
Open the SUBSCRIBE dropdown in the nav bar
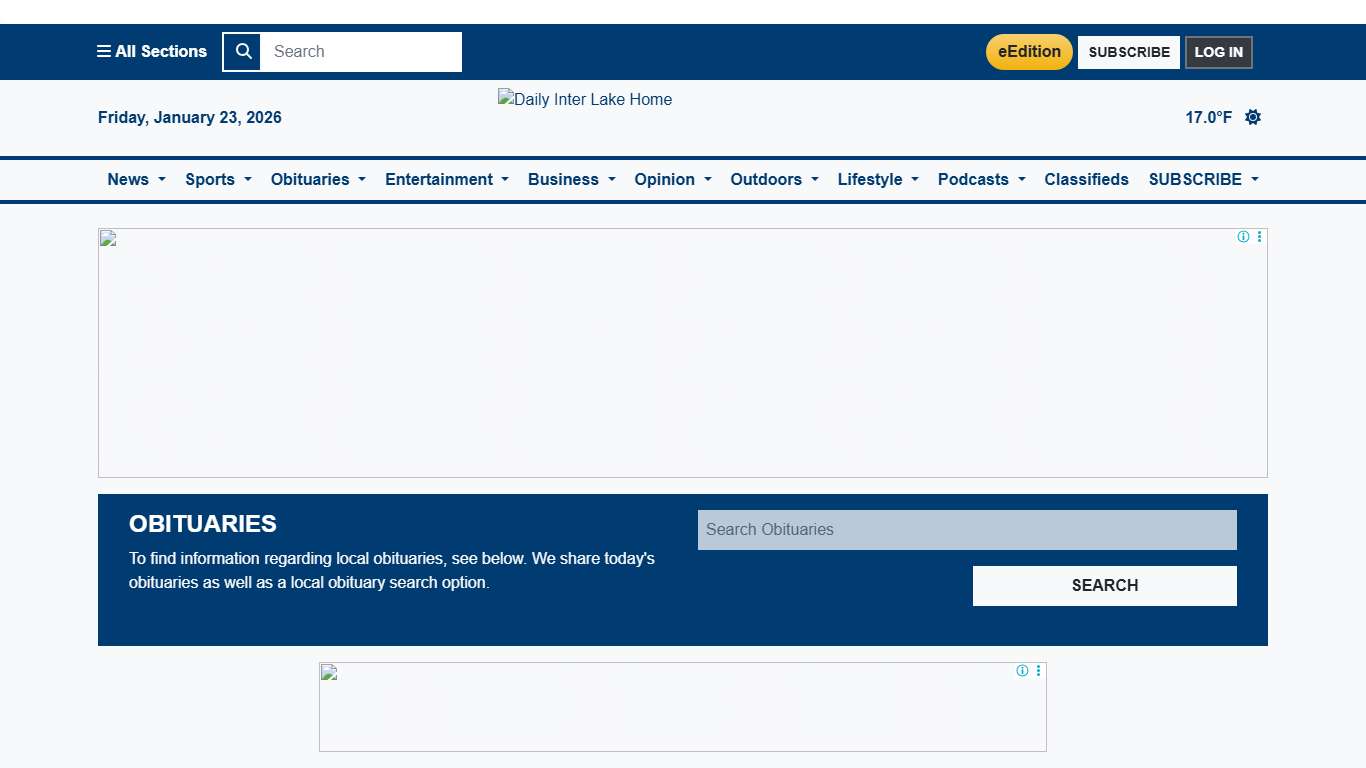coord(1203,180)
